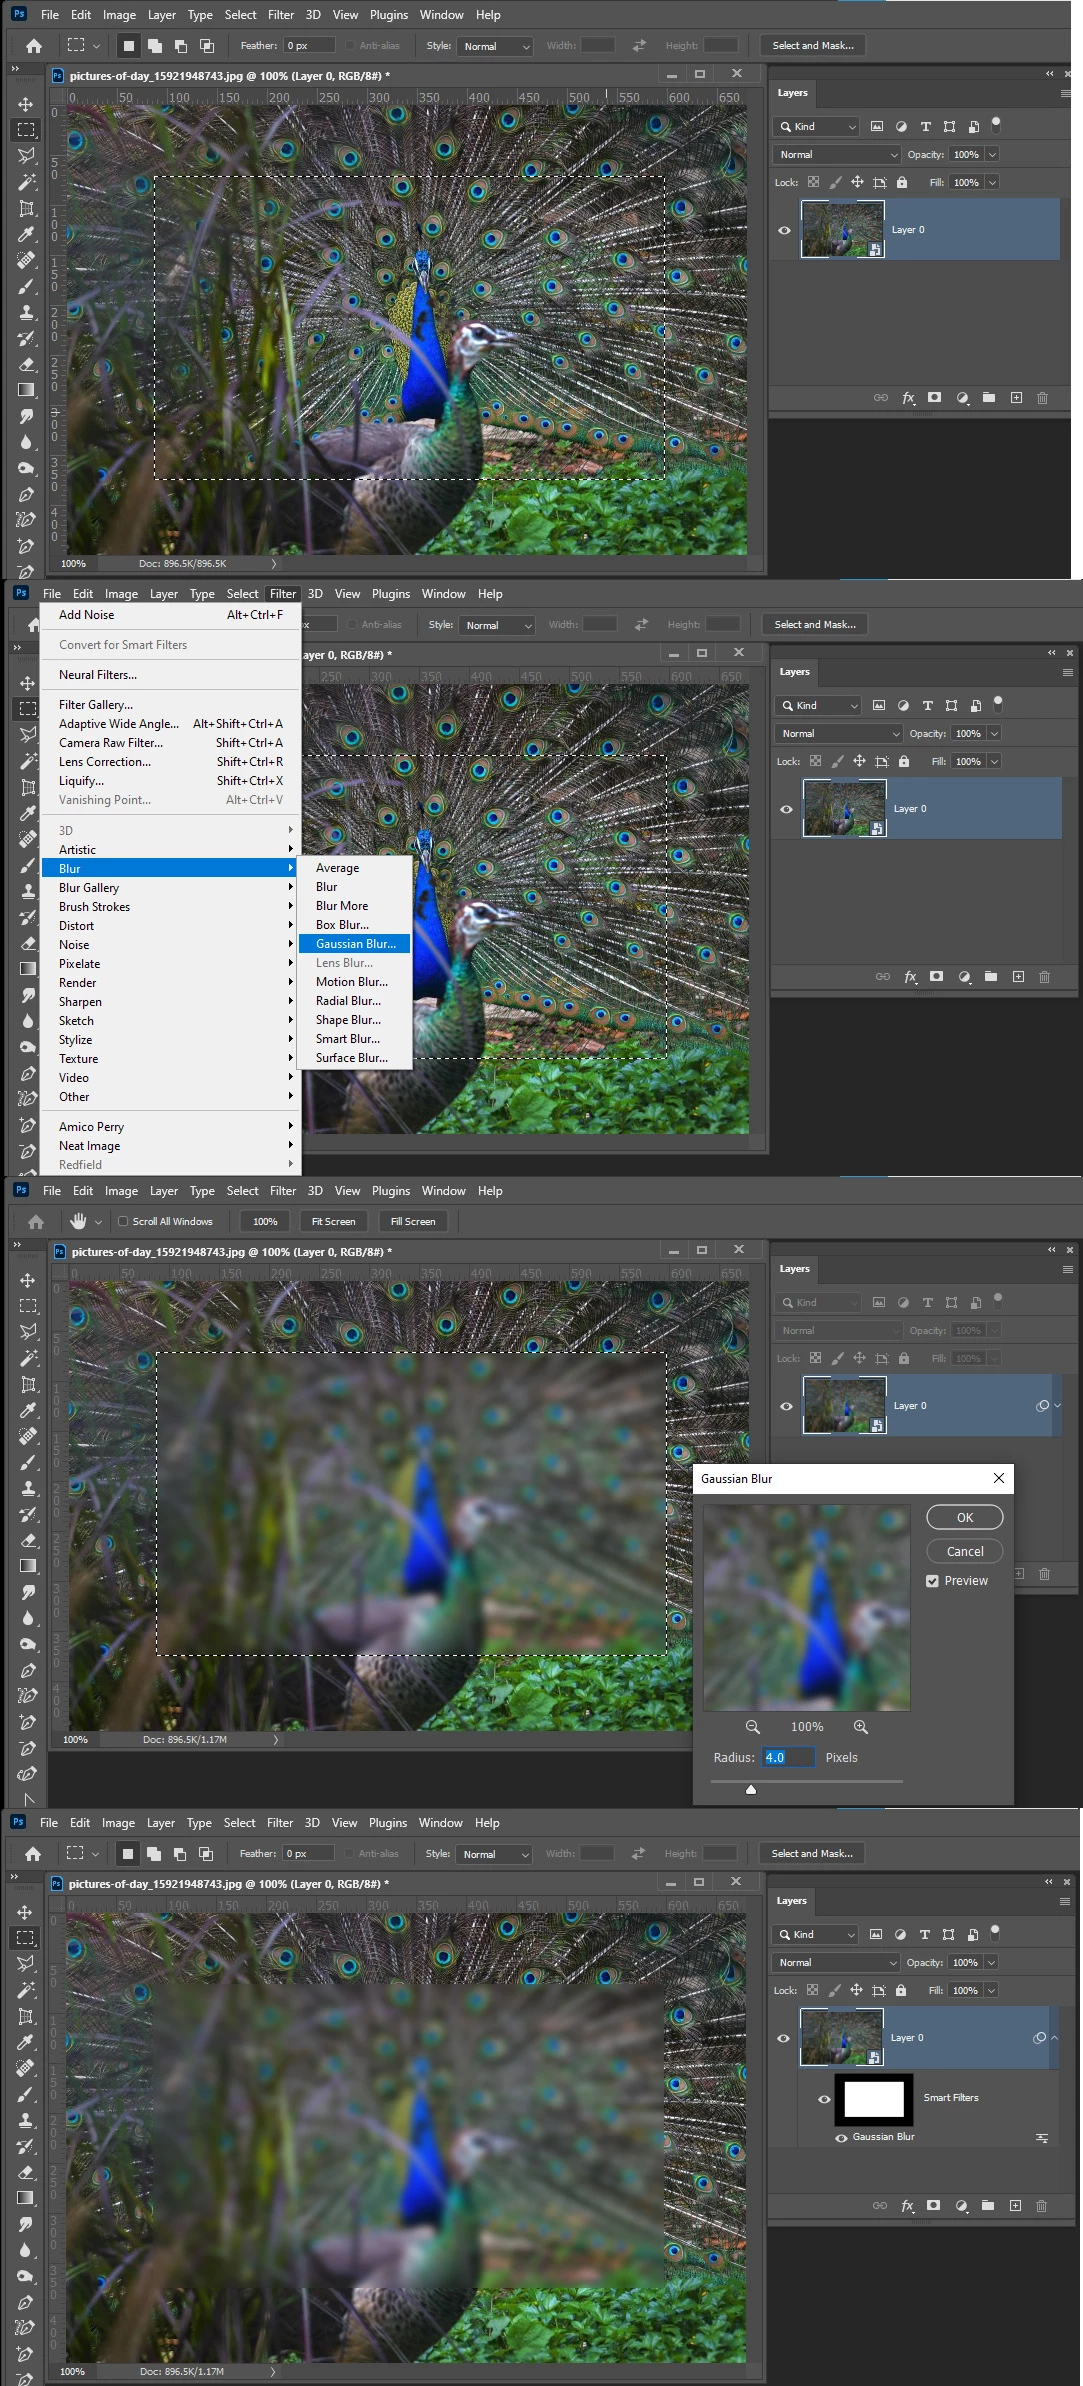Collapse Layer 0 smart filters list chevron
The height and width of the screenshot is (2386, 1083).
[x=1054, y=2037]
